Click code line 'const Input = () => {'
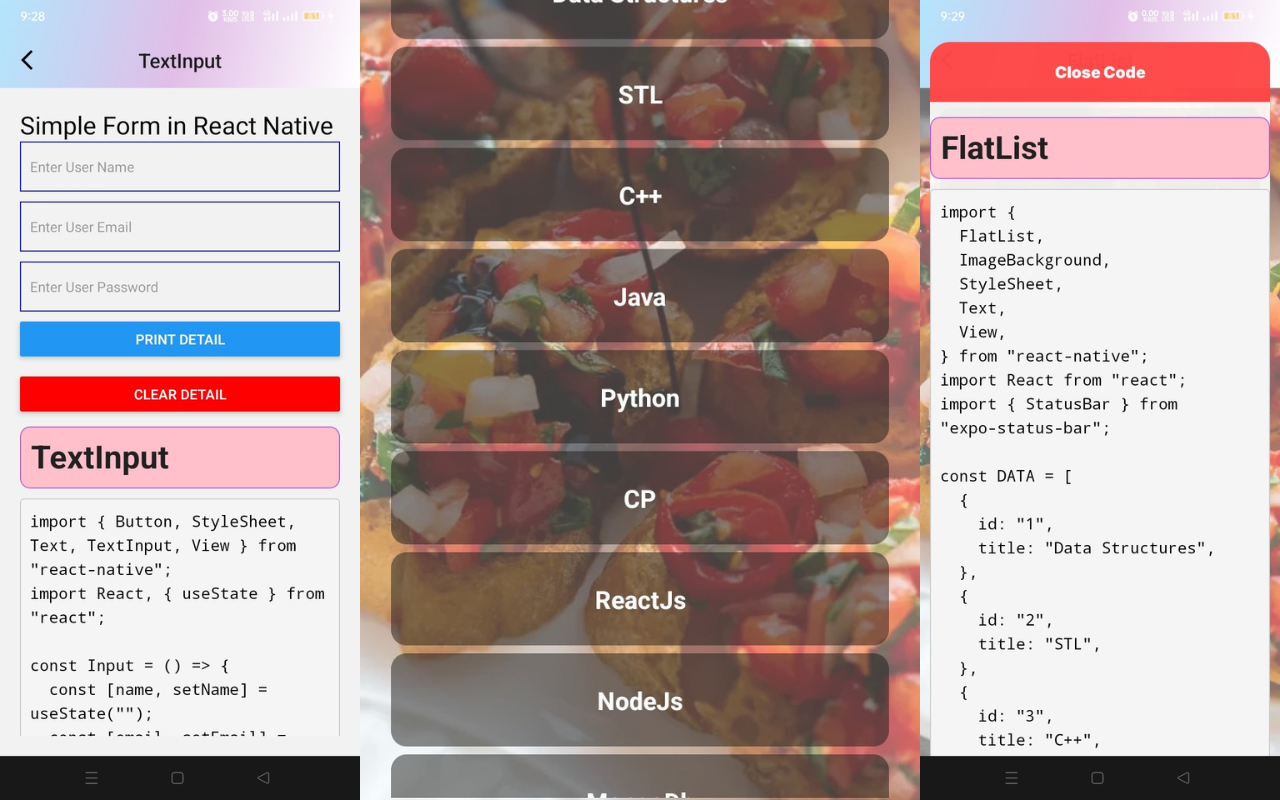The height and width of the screenshot is (800, 1280). pyautogui.click(x=130, y=665)
